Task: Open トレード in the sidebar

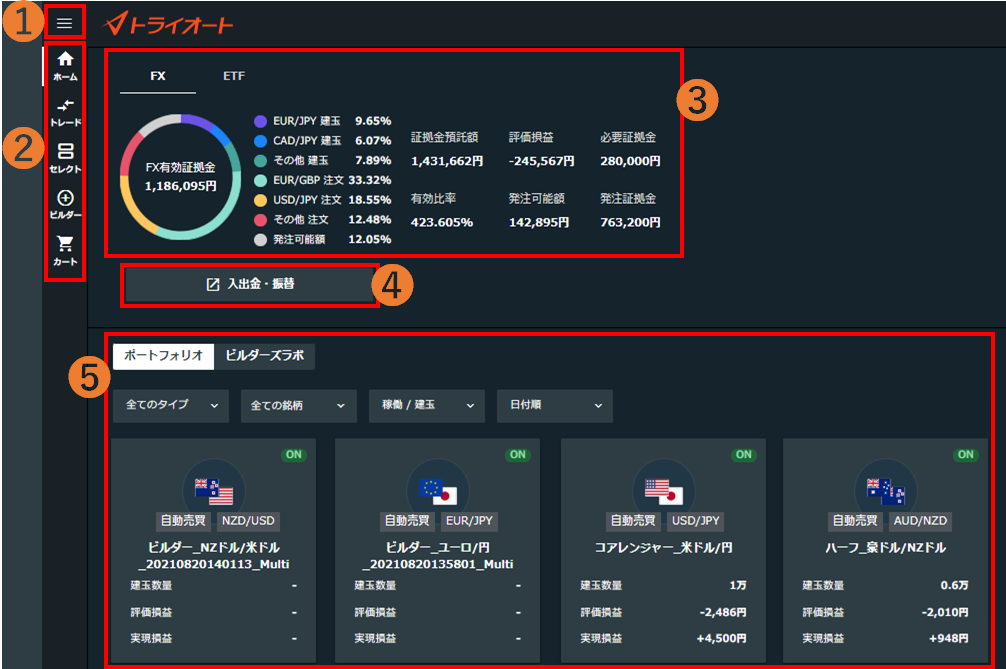Action: [65, 112]
